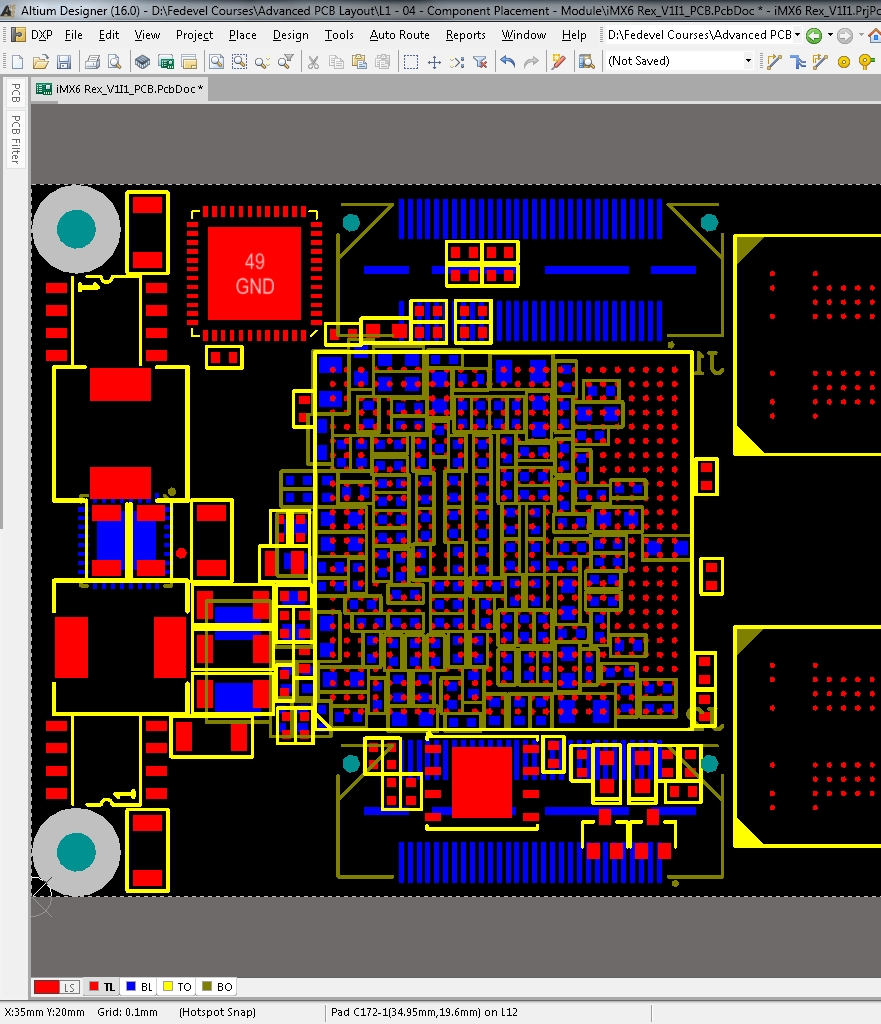Click the red 49 GND center pad

(254, 274)
